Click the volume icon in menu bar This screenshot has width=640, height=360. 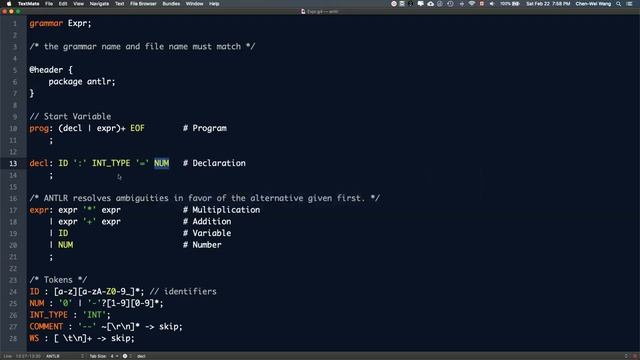(492, 4)
